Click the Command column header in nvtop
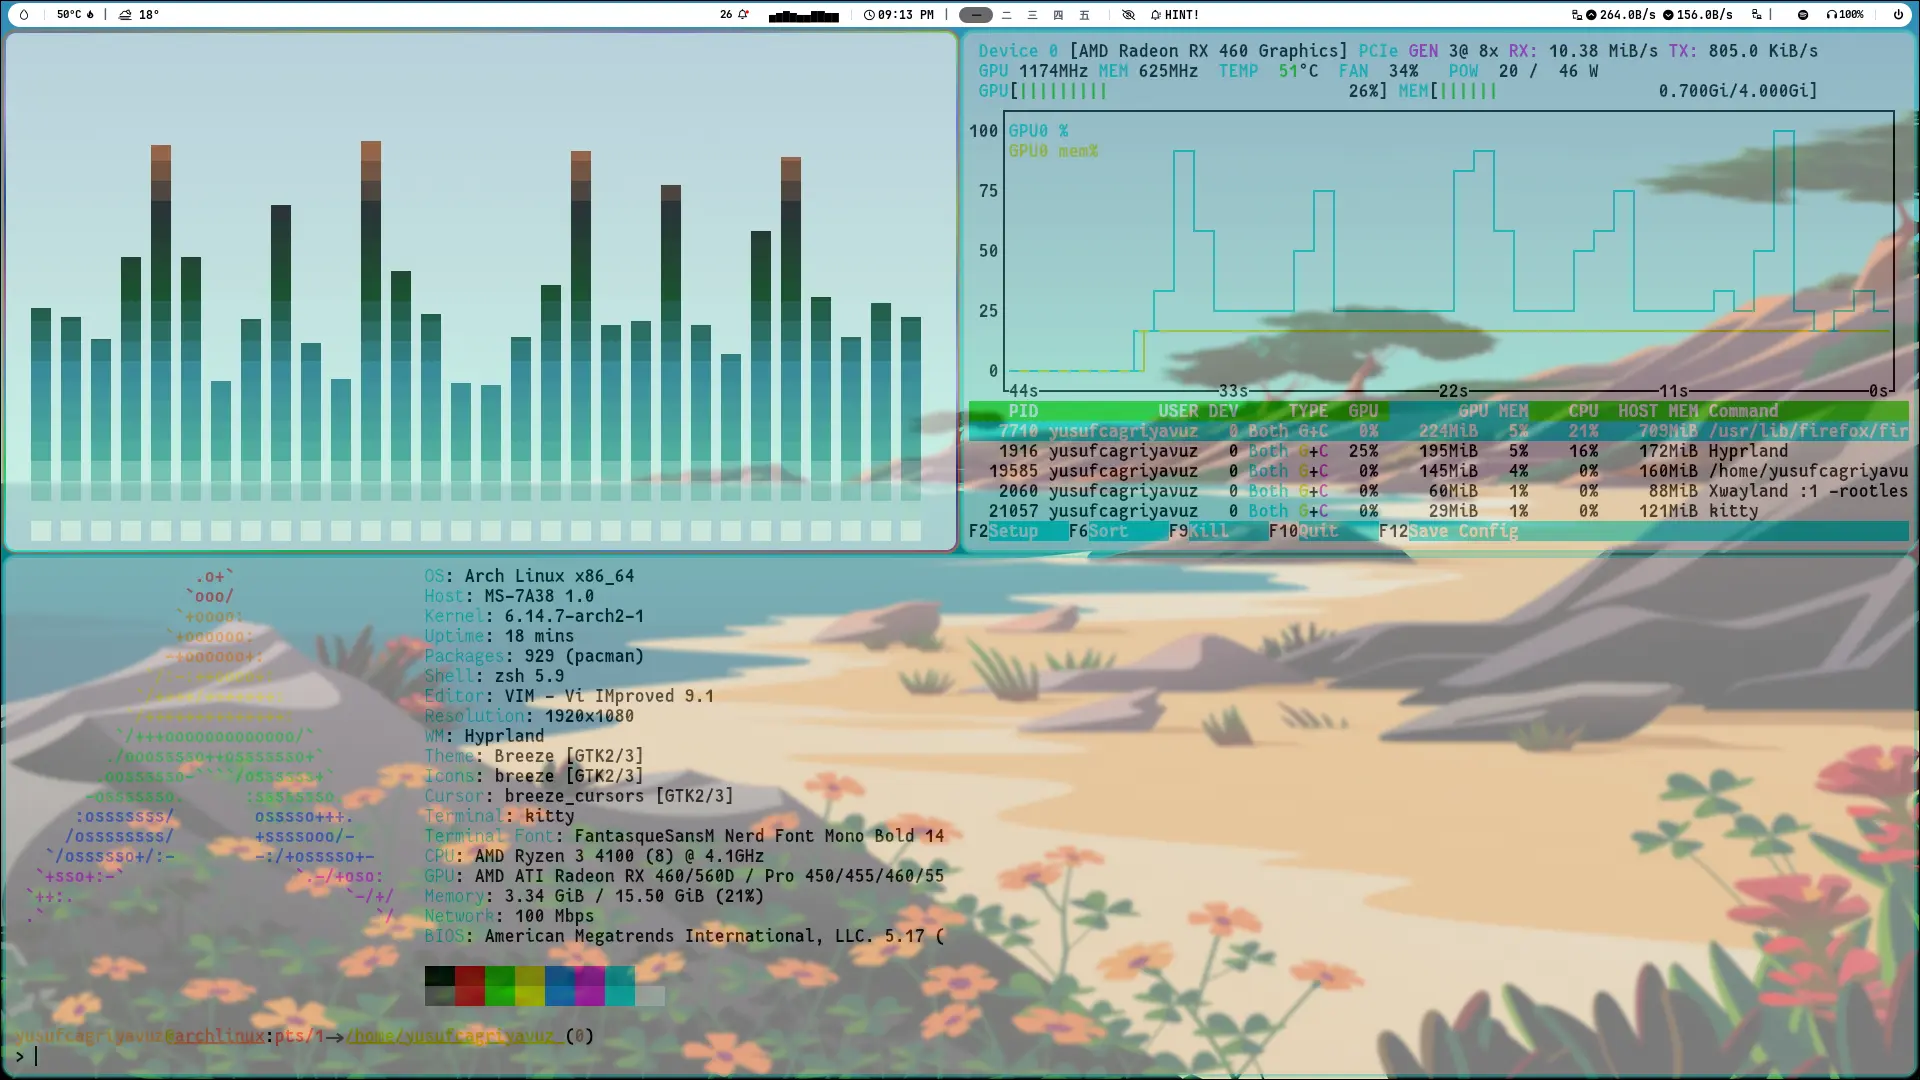The image size is (1920, 1080). (x=1743, y=411)
